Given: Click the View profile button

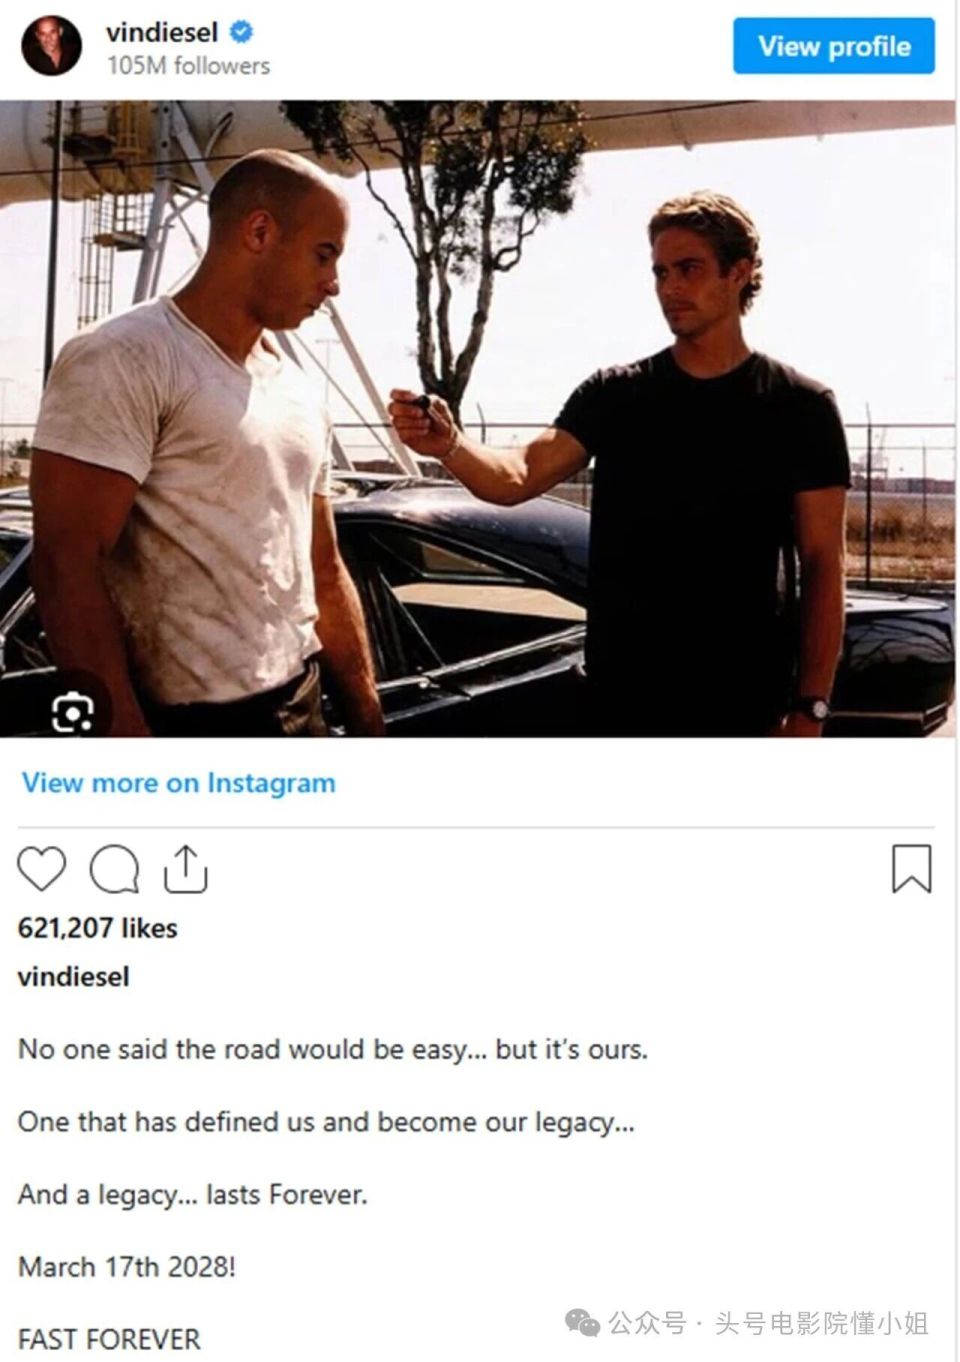Looking at the screenshot, I should click(834, 46).
